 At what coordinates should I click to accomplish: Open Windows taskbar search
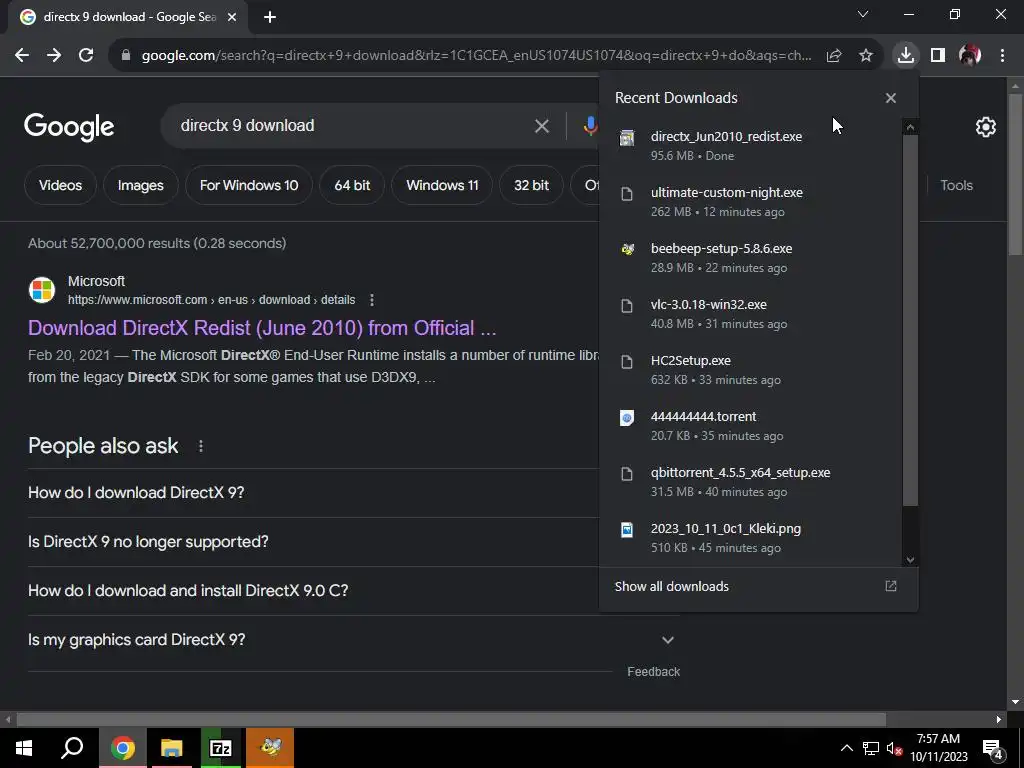[72, 748]
